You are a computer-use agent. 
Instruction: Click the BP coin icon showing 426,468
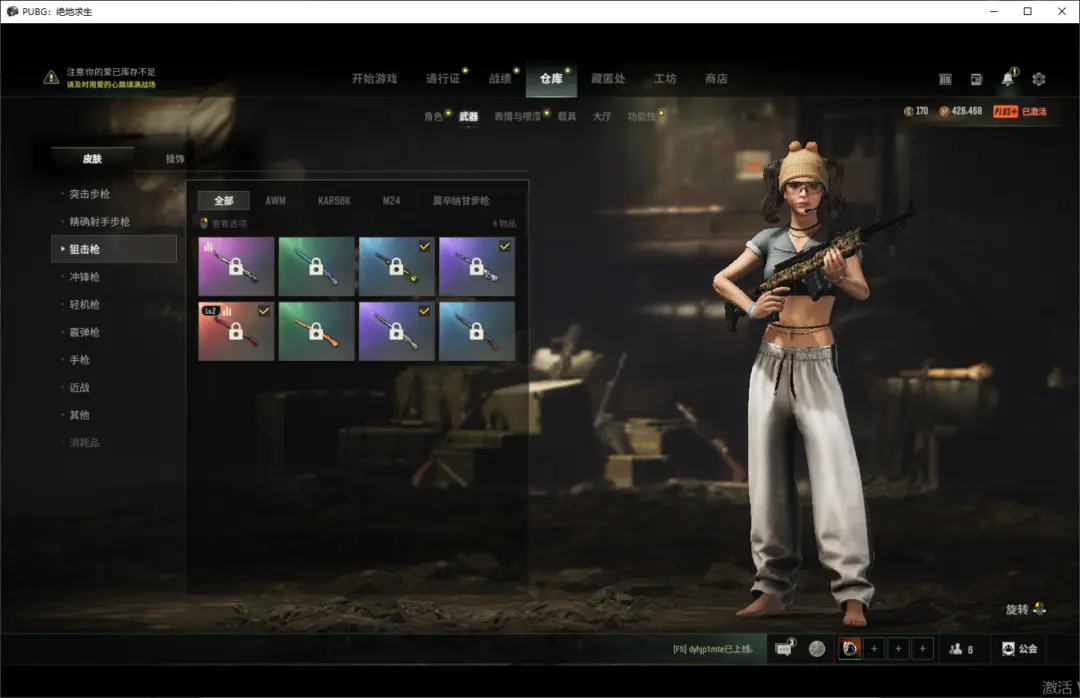944,111
